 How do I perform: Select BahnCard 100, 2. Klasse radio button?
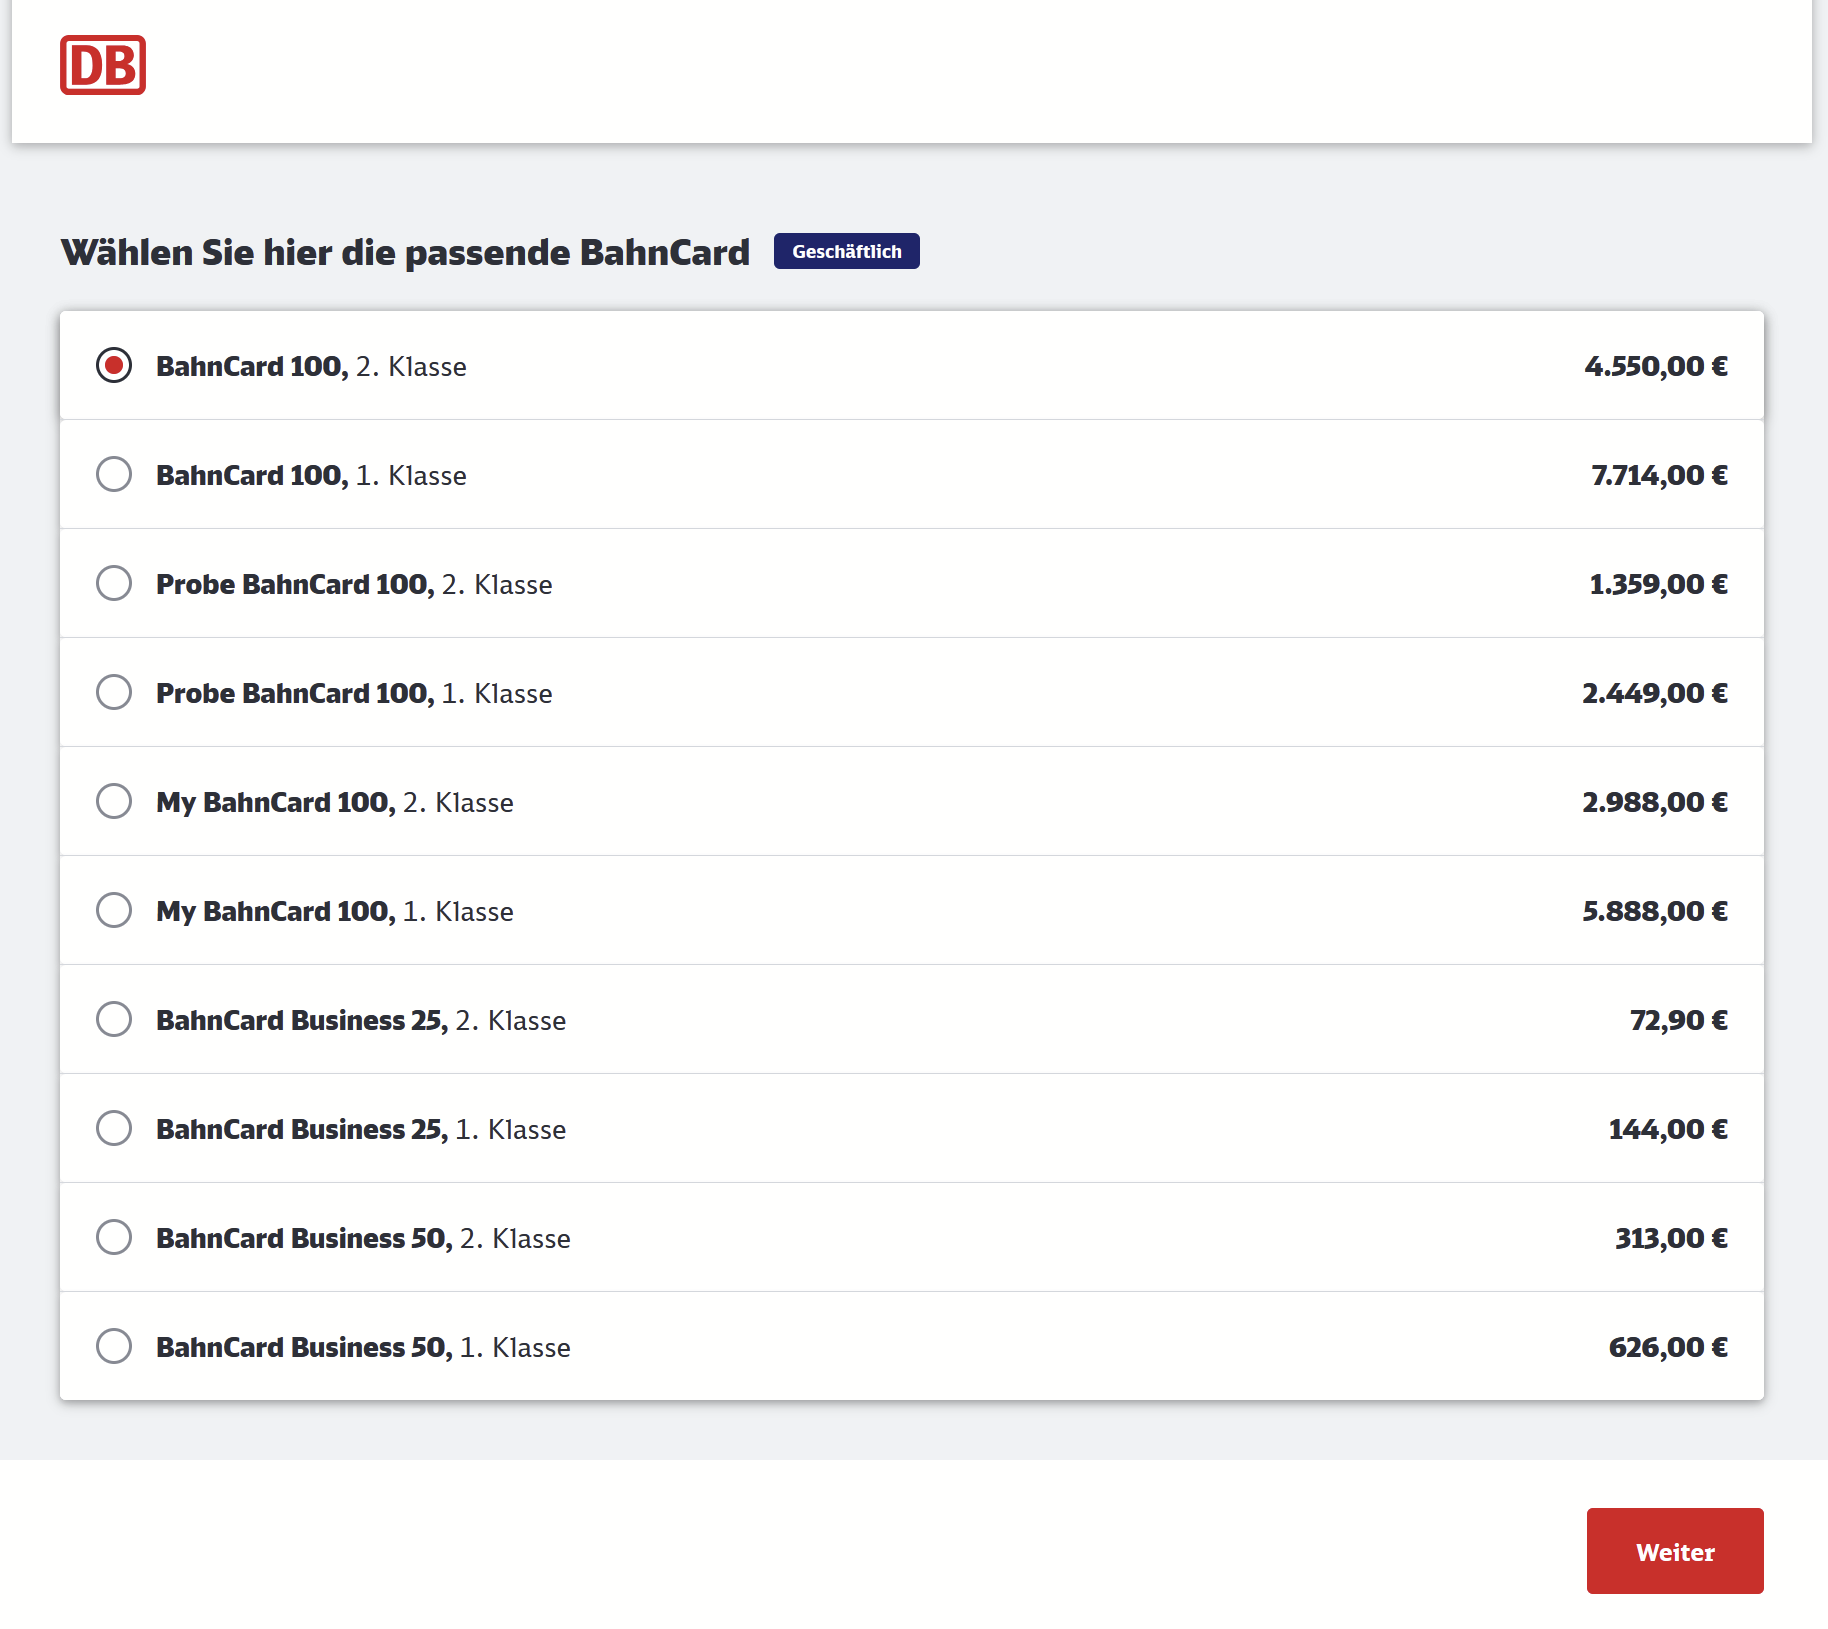coord(114,365)
